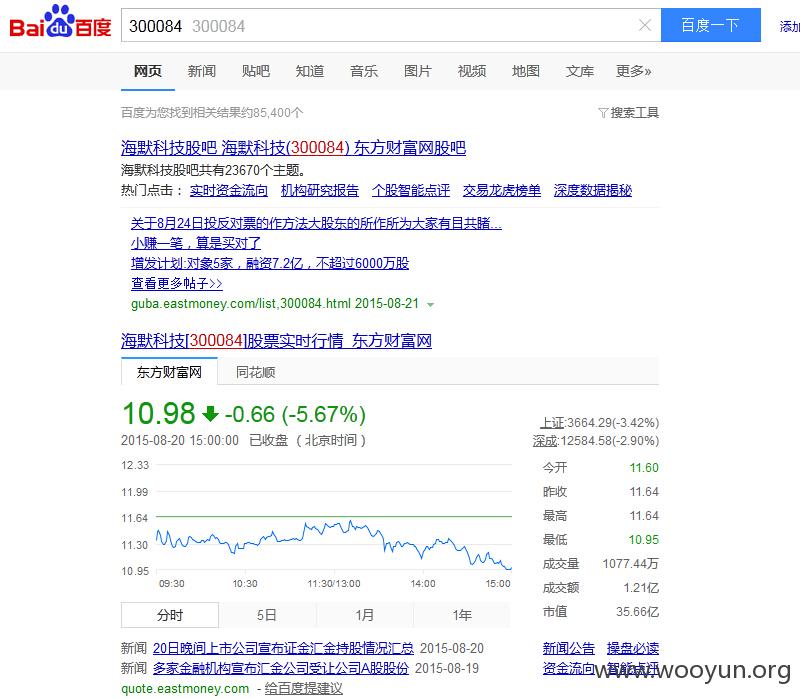This screenshot has width=800, height=699.
Task: Open news 多家金融机构宣布汇金公司受让公司A股股份
Action: pyautogui.click(x=281, y=668)
